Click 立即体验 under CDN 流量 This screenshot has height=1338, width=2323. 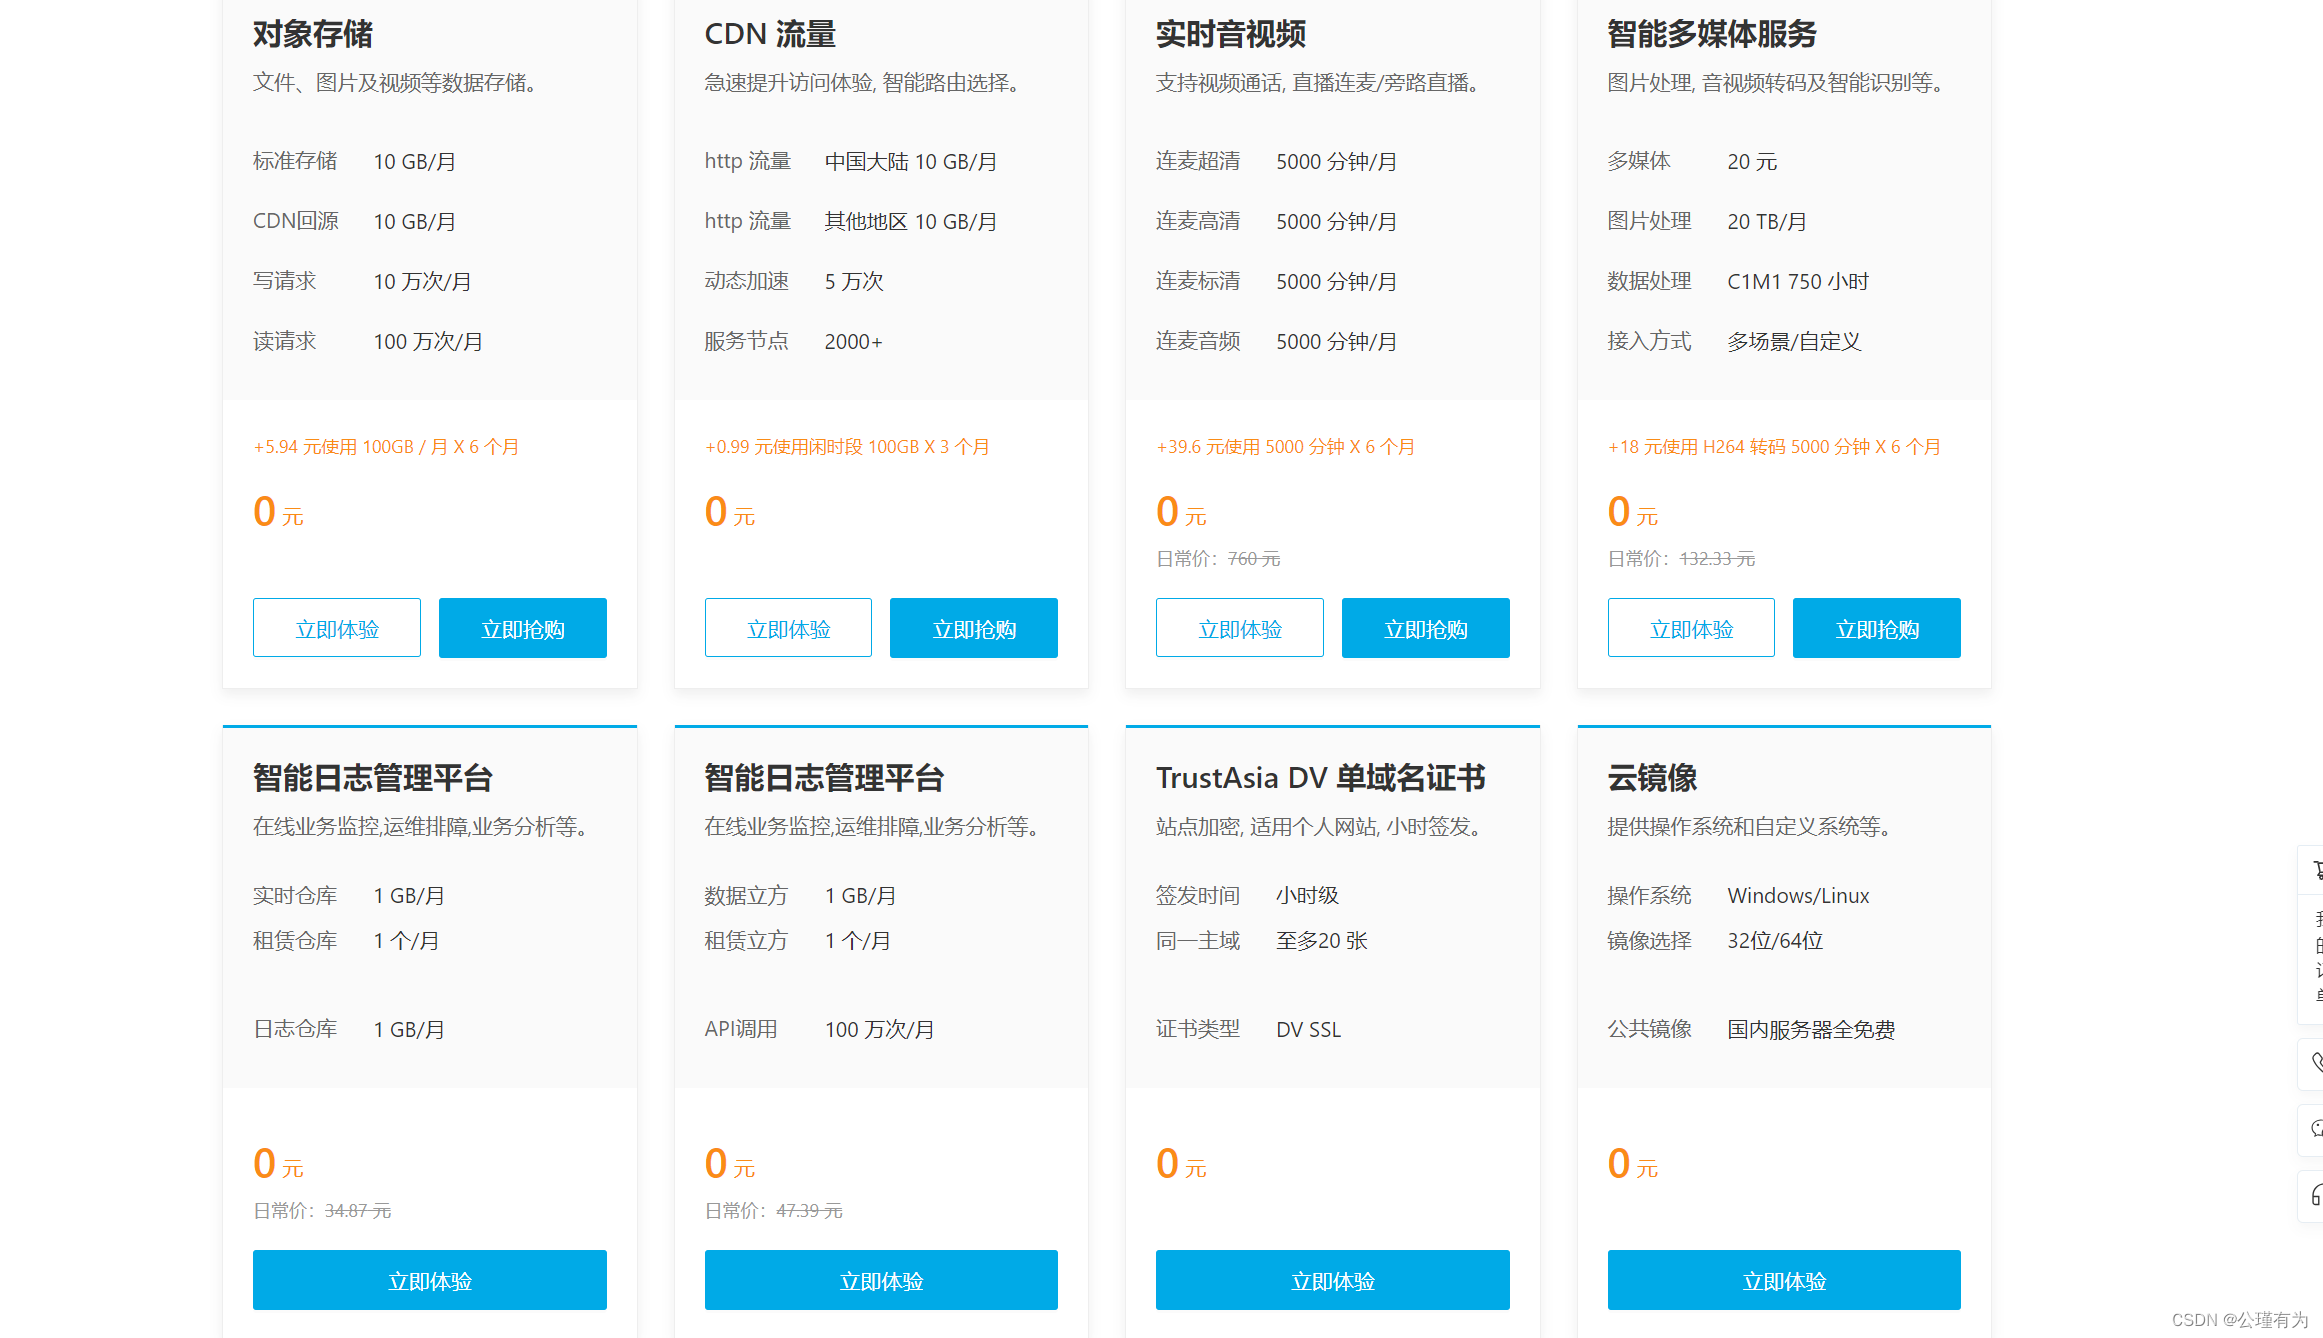tap(788, 628)
